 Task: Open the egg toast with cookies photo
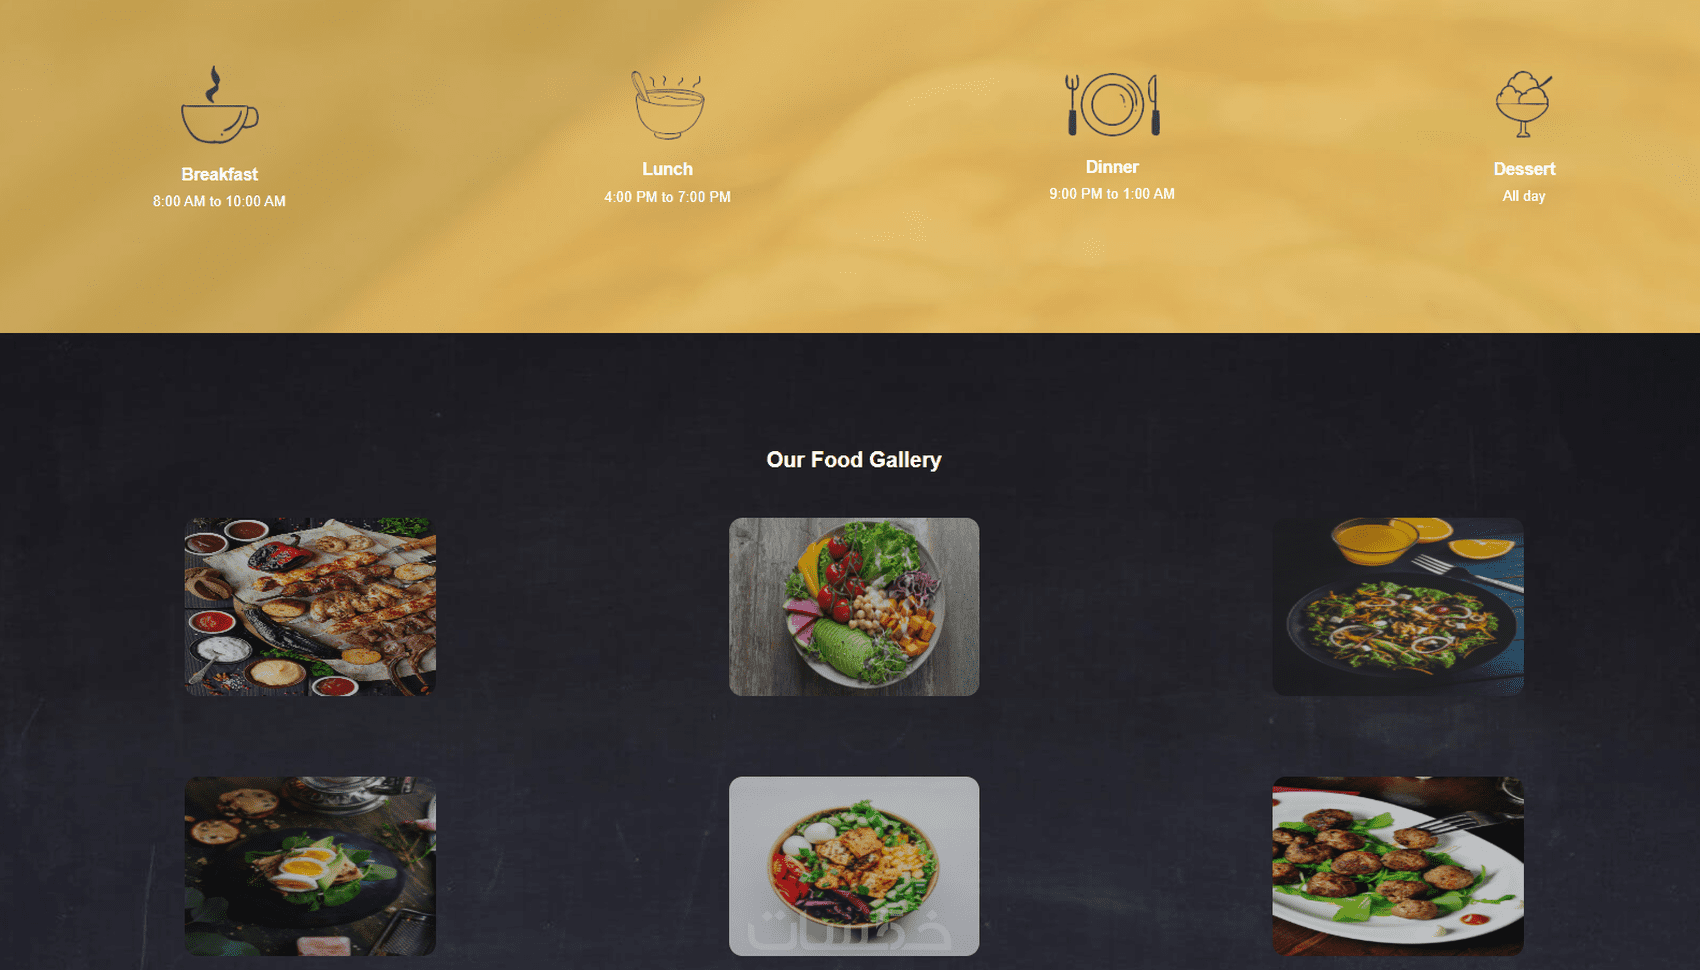click(310, 866)
